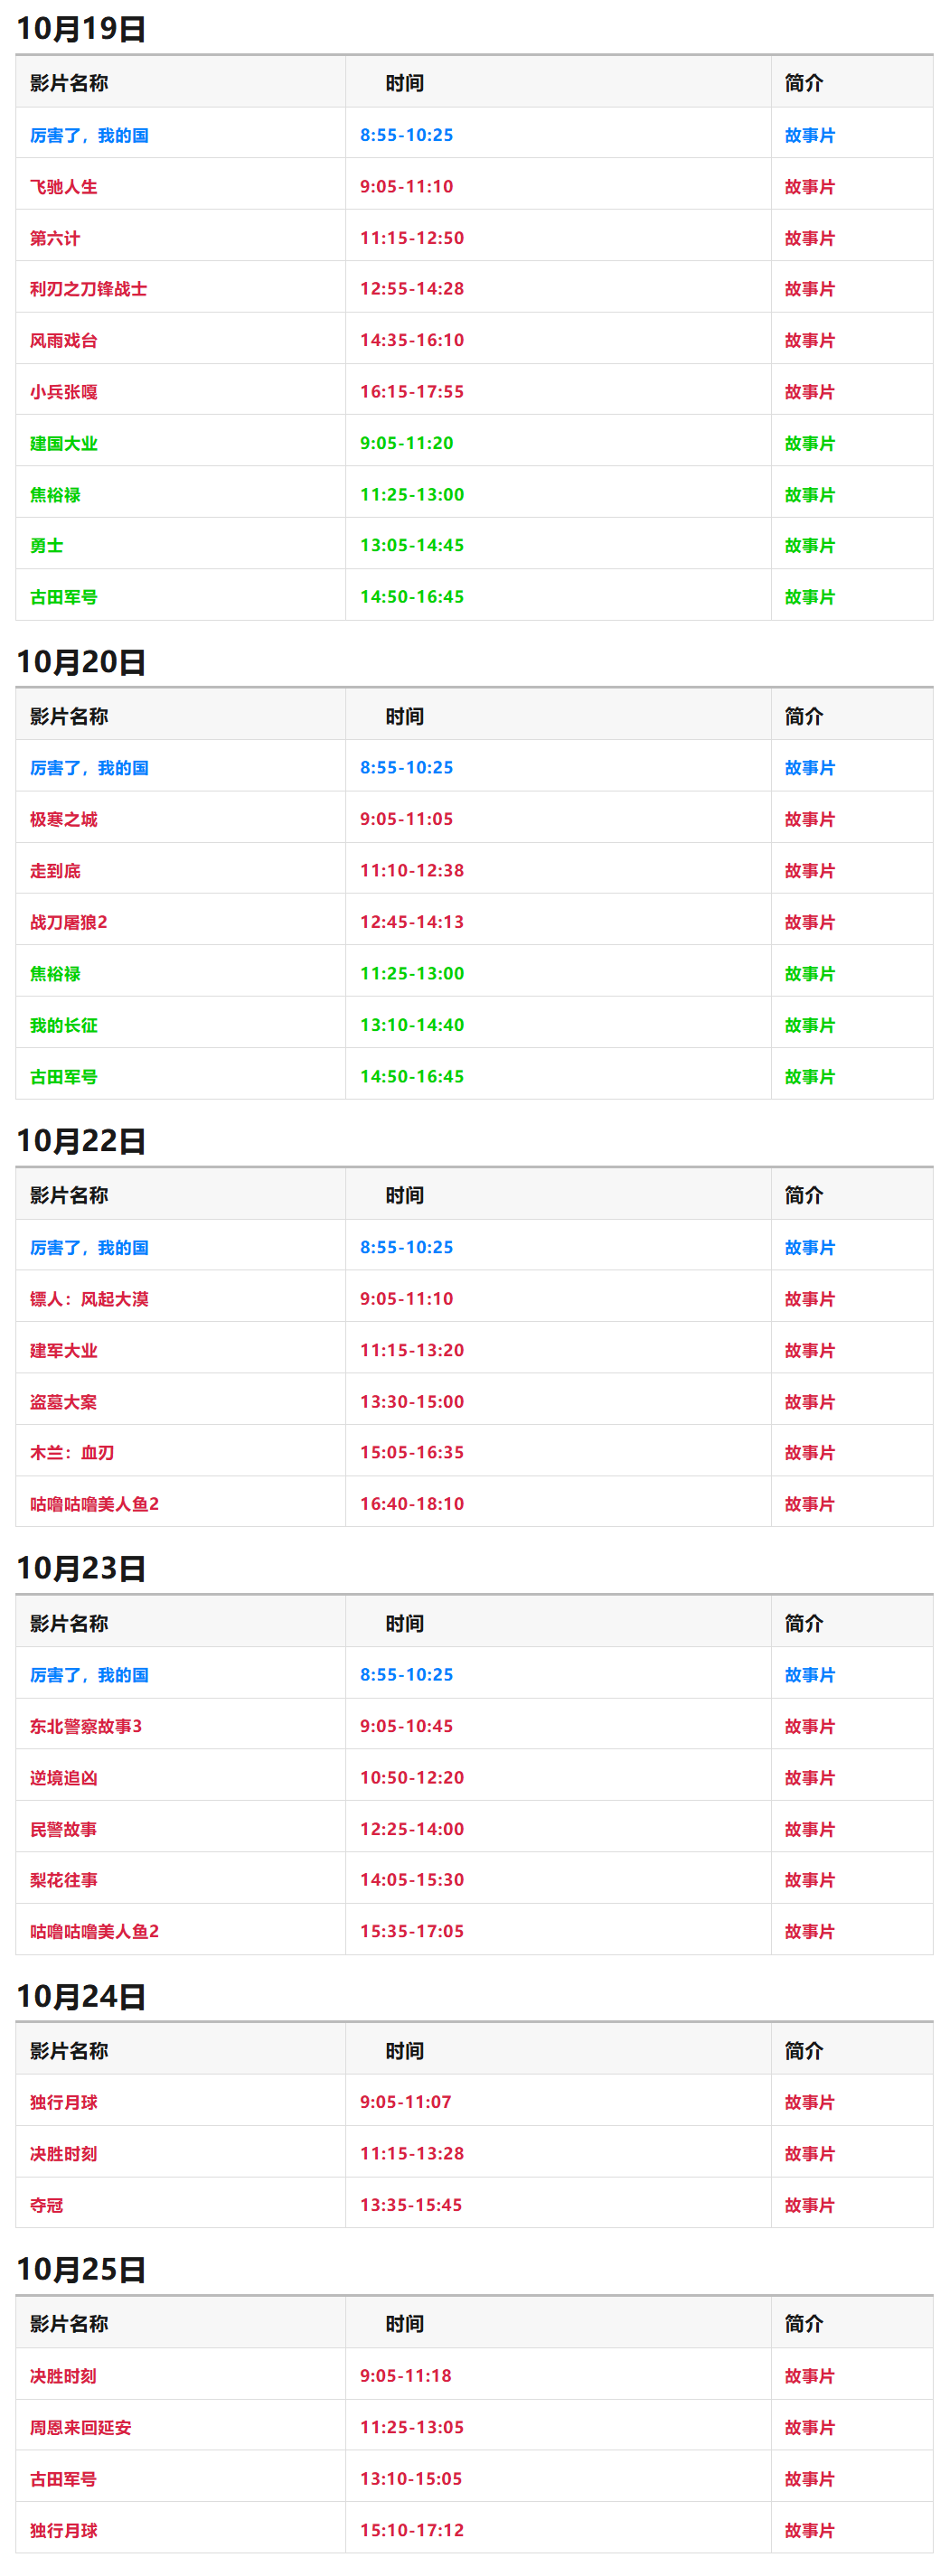Click the 9:05-10:45 time entry

click(407, 1727)
